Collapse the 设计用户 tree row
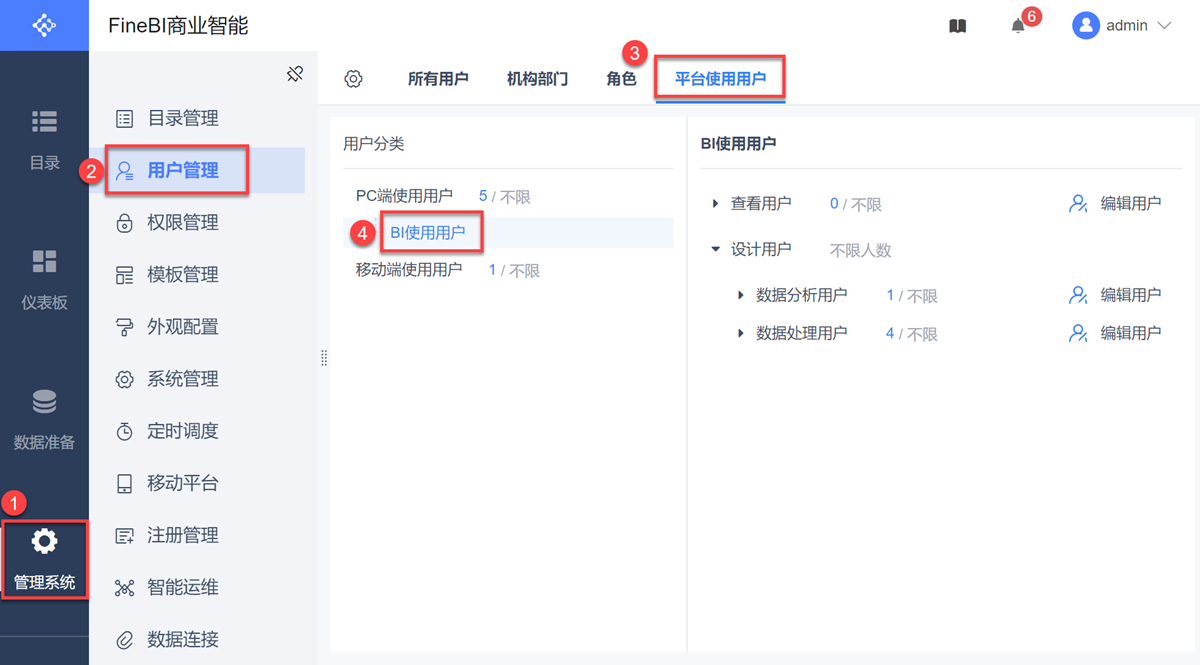The height and width of the screenshot is (665, 1200). 715,250
